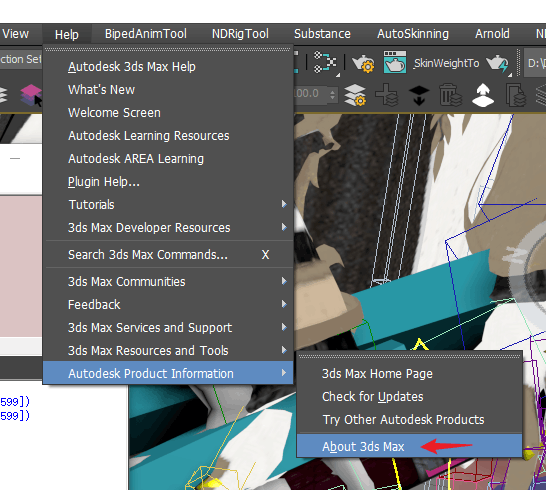
Task: Click the 100.0 spinner arrows
Action: (x=332, y=94)
